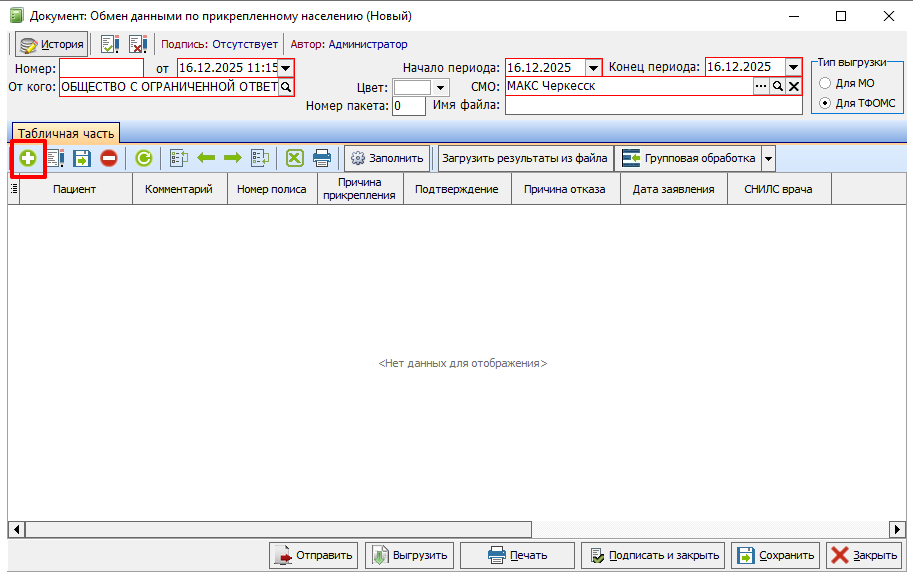Select the Для МО radio button

[x=825, y=83]
